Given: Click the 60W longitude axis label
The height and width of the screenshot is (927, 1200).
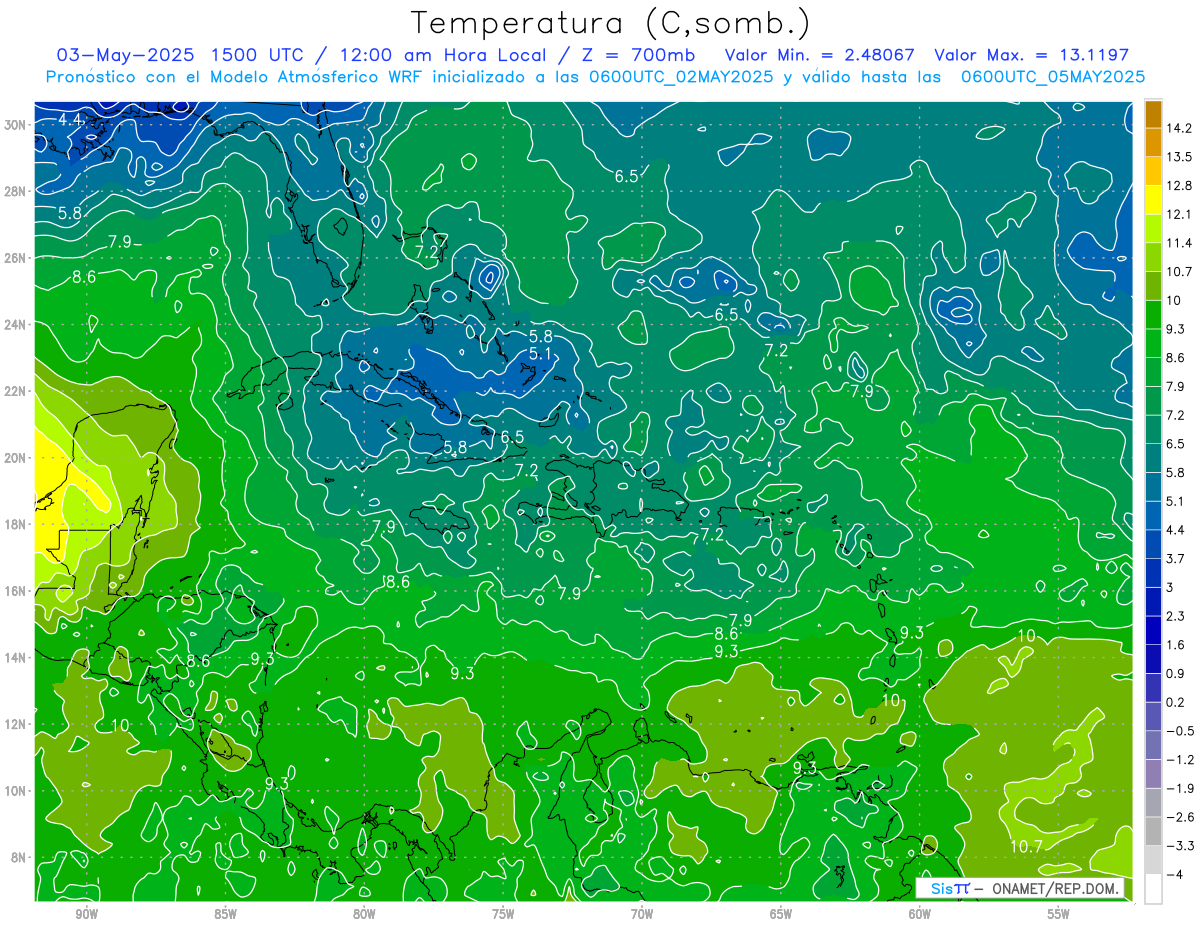Looking at the screenshot, I should click(x=920, y=914).
